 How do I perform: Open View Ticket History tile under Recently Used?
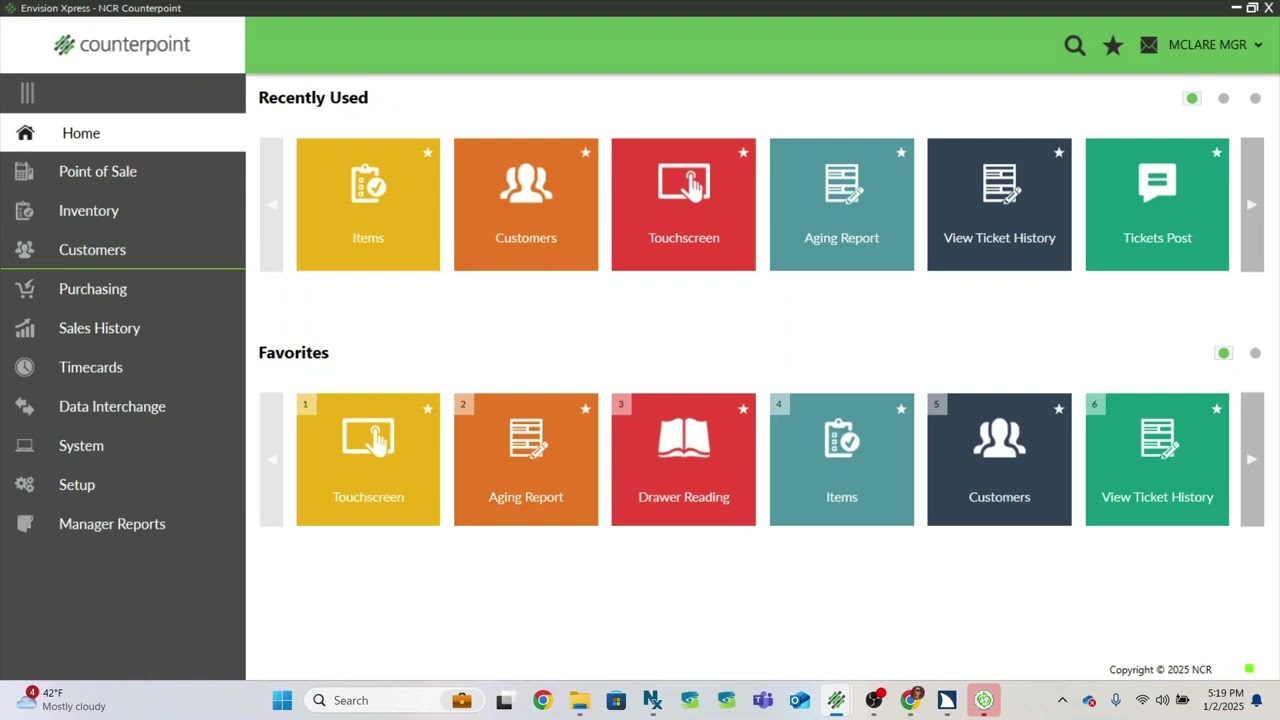999,204
